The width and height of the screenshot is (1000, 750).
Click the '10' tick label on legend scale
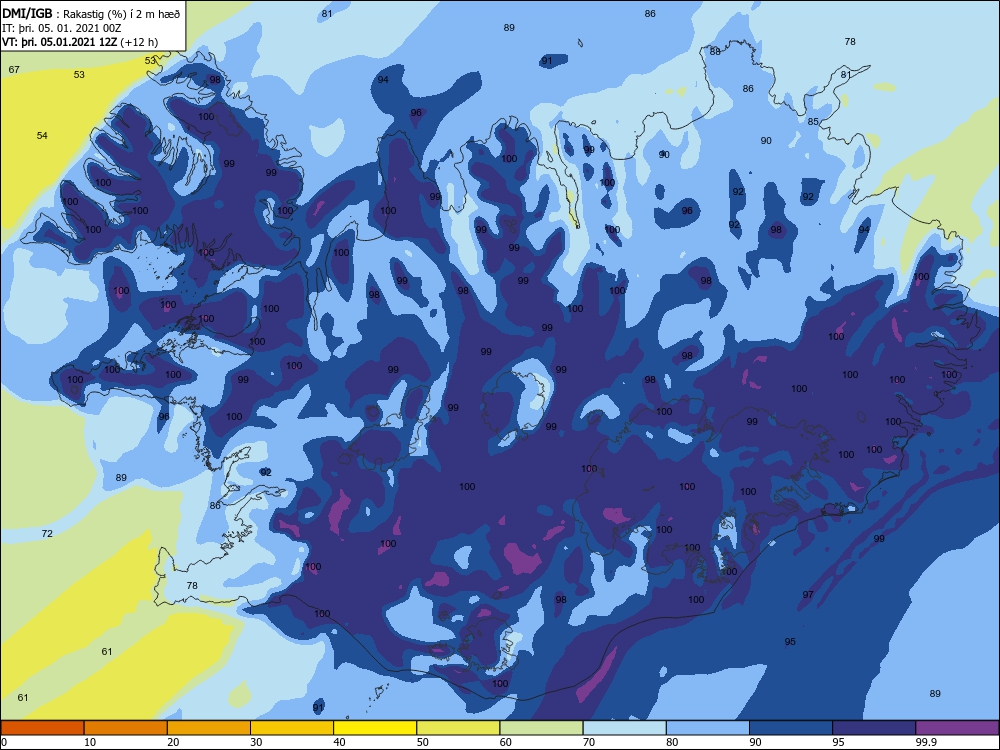(90, 742)
